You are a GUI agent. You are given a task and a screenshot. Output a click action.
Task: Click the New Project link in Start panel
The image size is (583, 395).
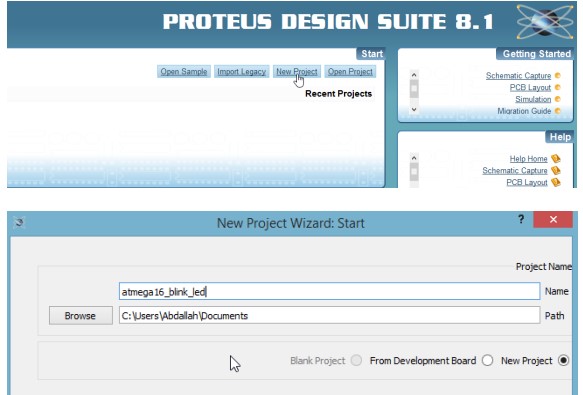coord(297,71)
